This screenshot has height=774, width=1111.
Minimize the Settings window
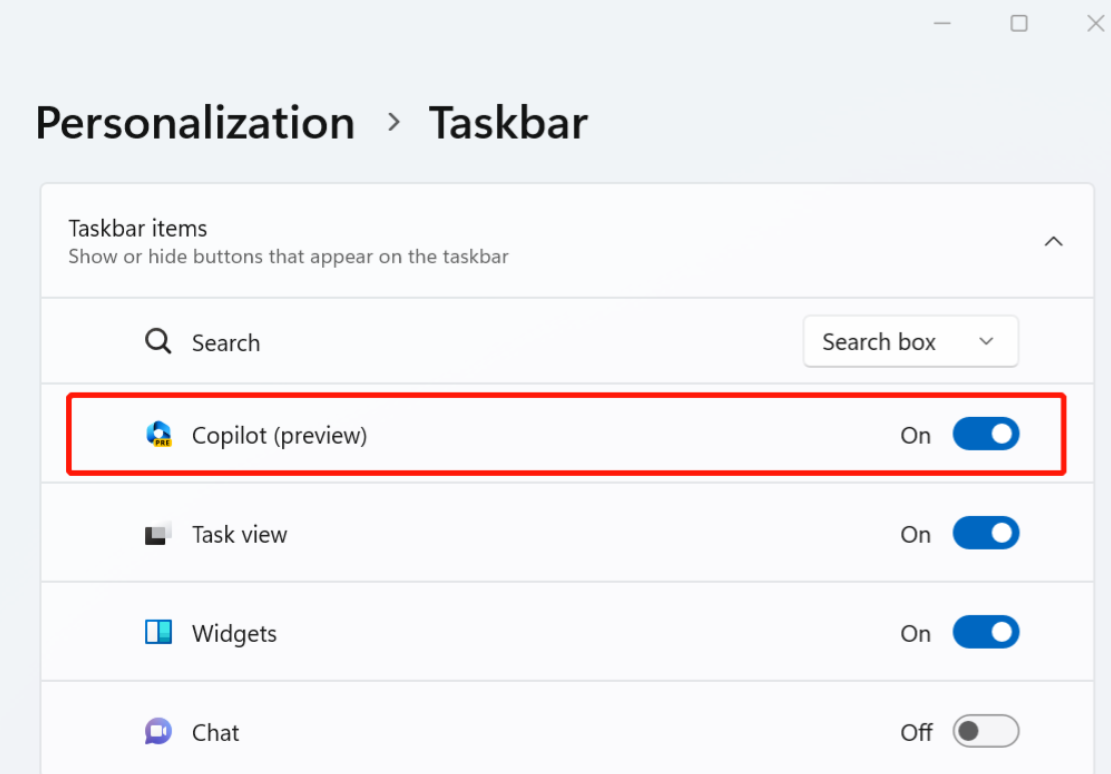pos(942,23)
